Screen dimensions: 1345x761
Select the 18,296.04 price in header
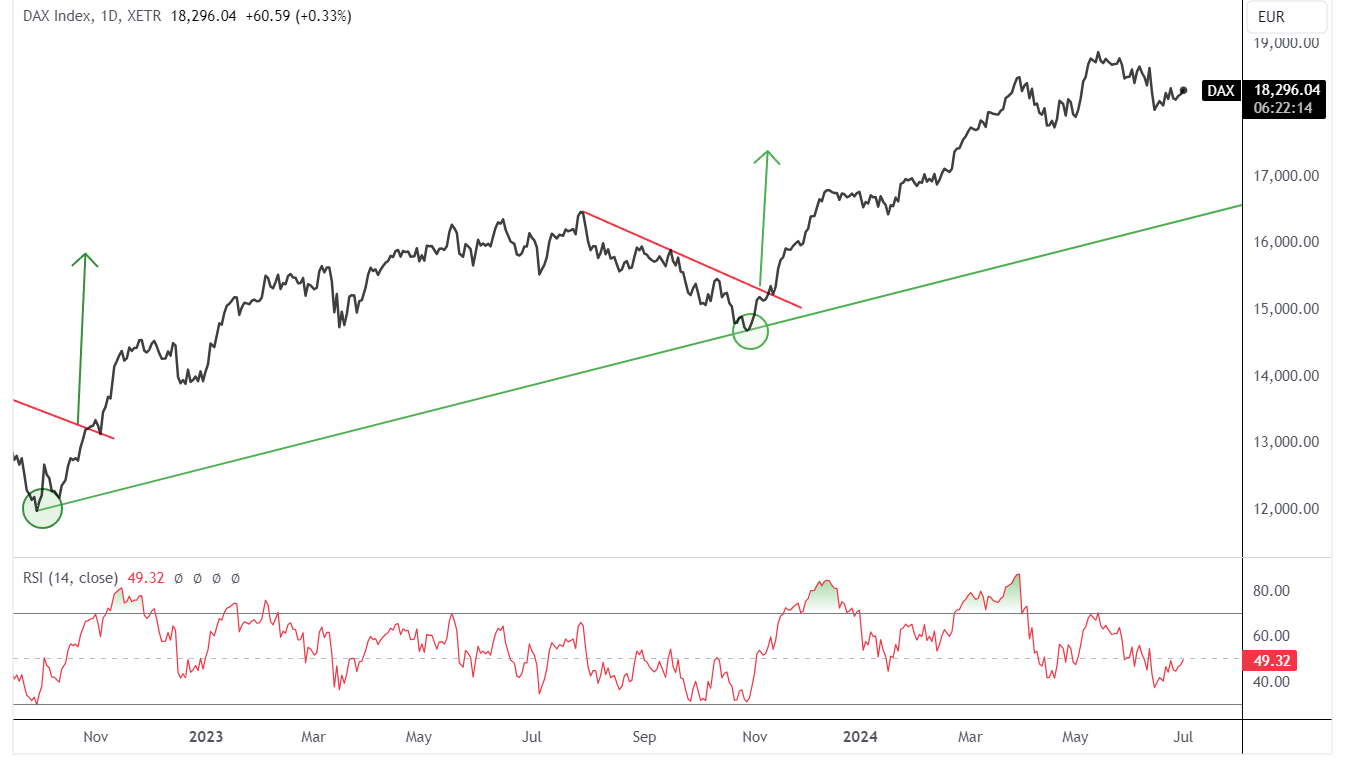coord(203,16)
